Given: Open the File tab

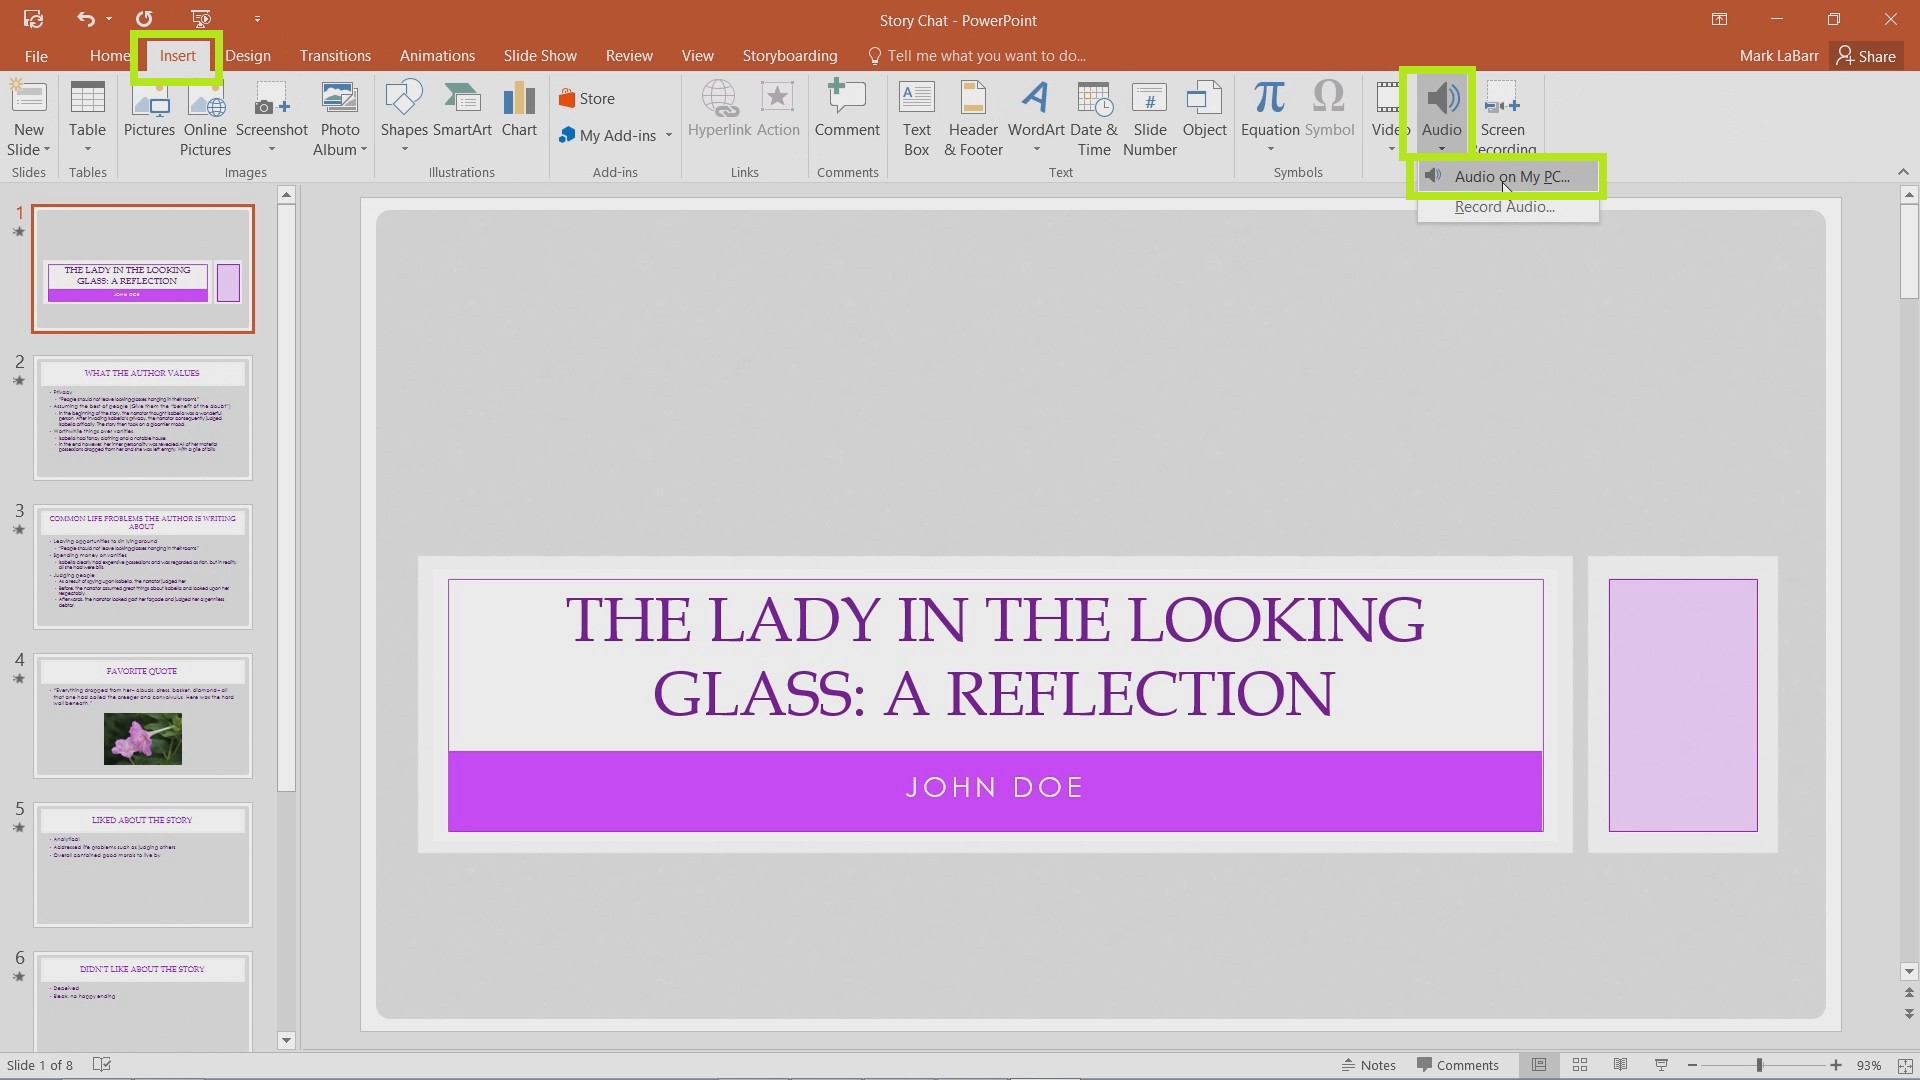Looking at the screenshot, I should [x=36, y=56].
